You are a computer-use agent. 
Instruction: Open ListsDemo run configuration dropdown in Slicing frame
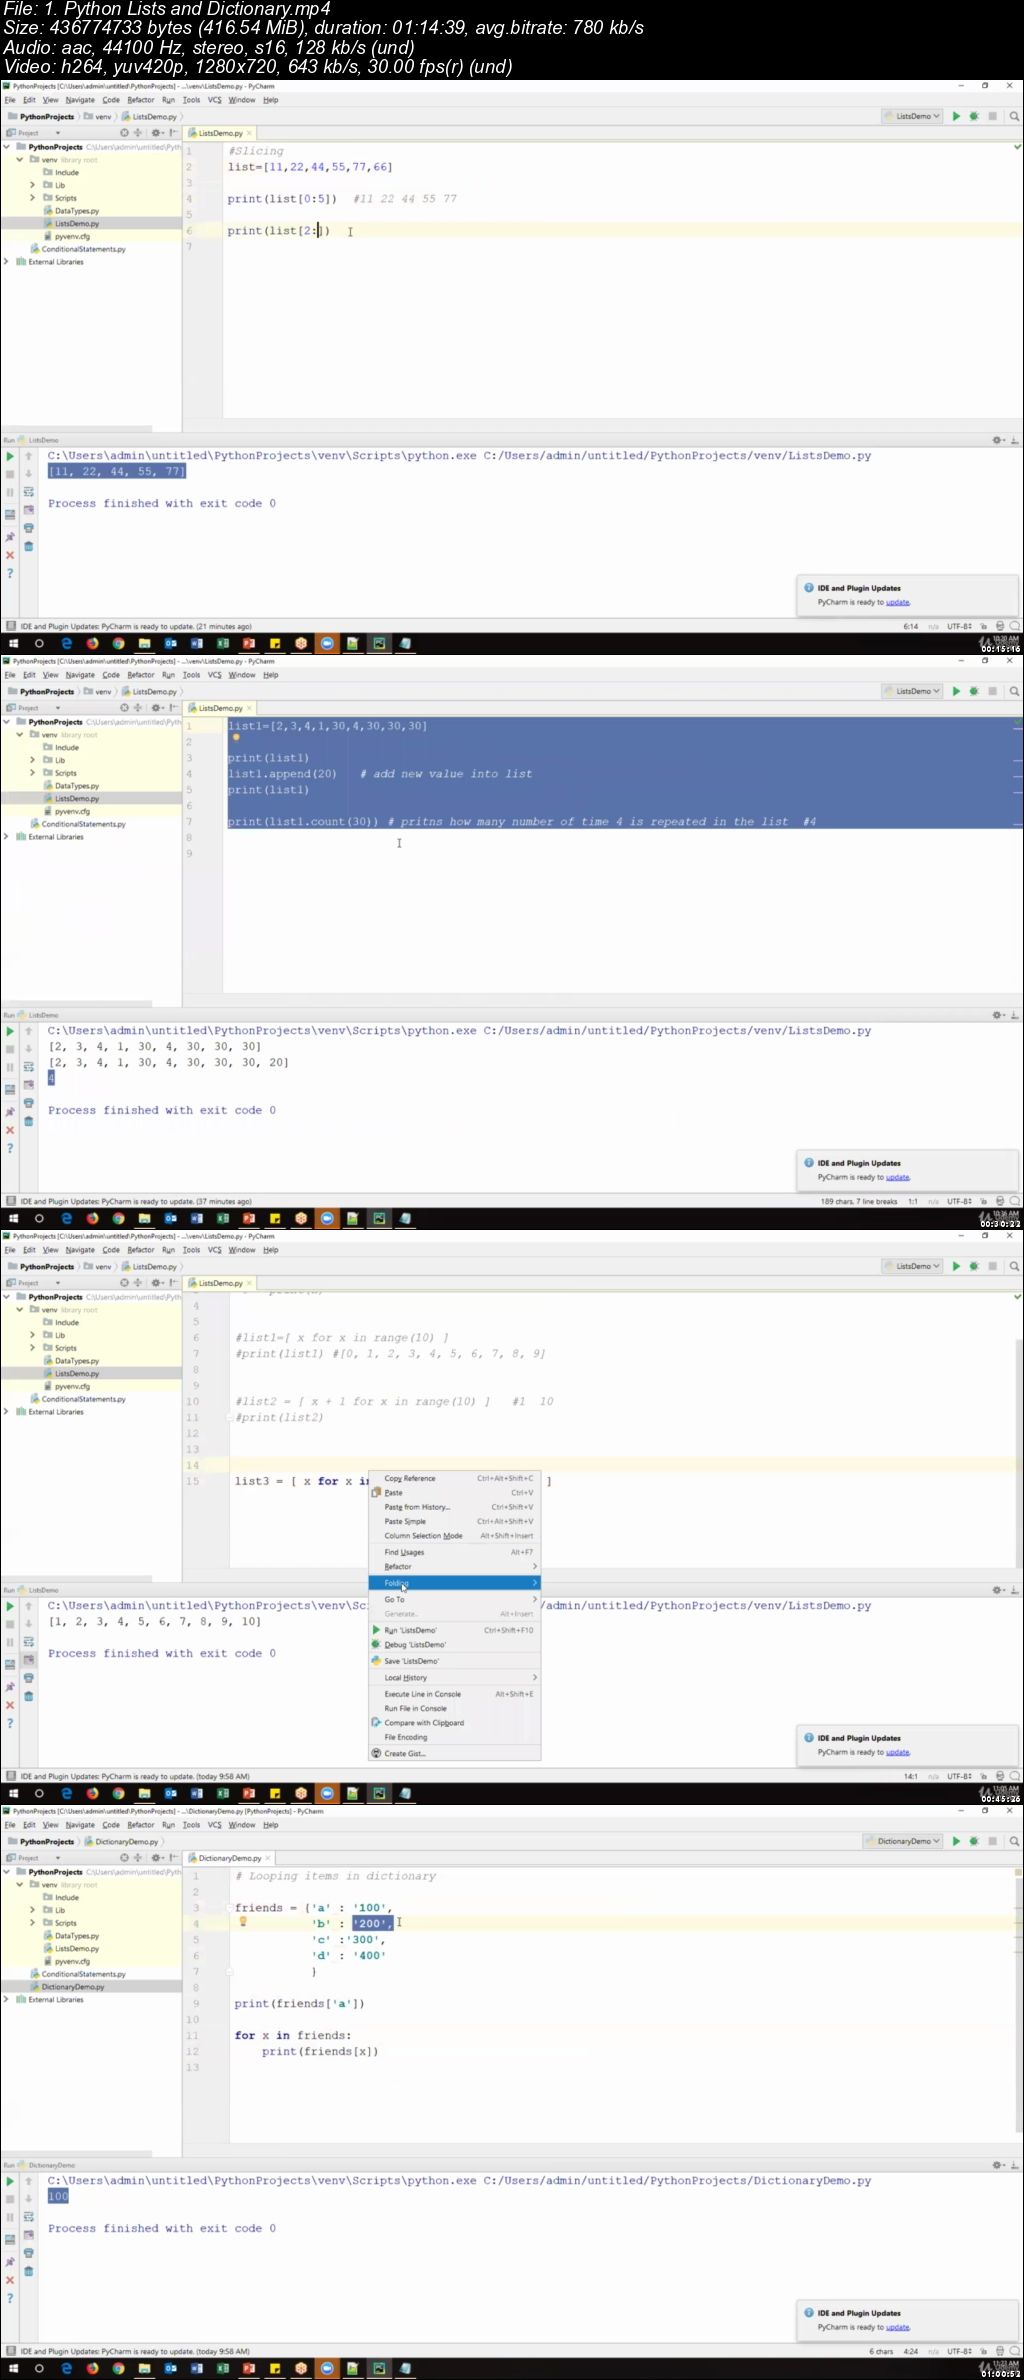[x=912, y=116]
